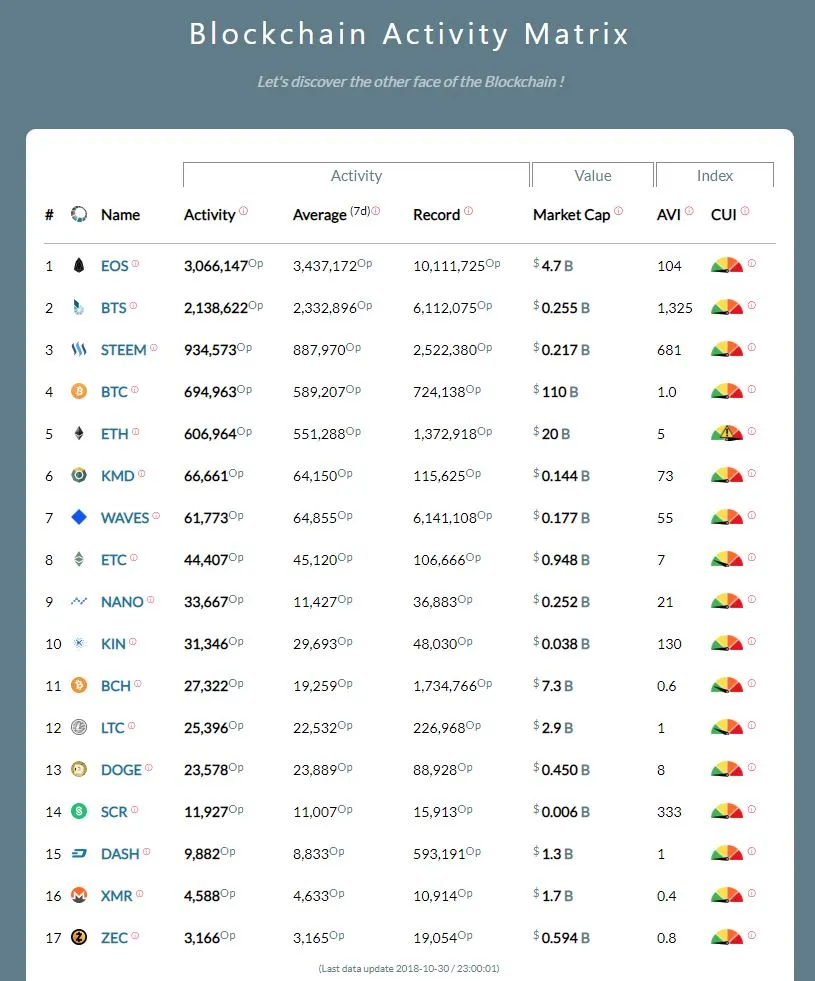Sort by the CUI column header
The height and width of the screenshot is (981, 815).
coord(724,215)
